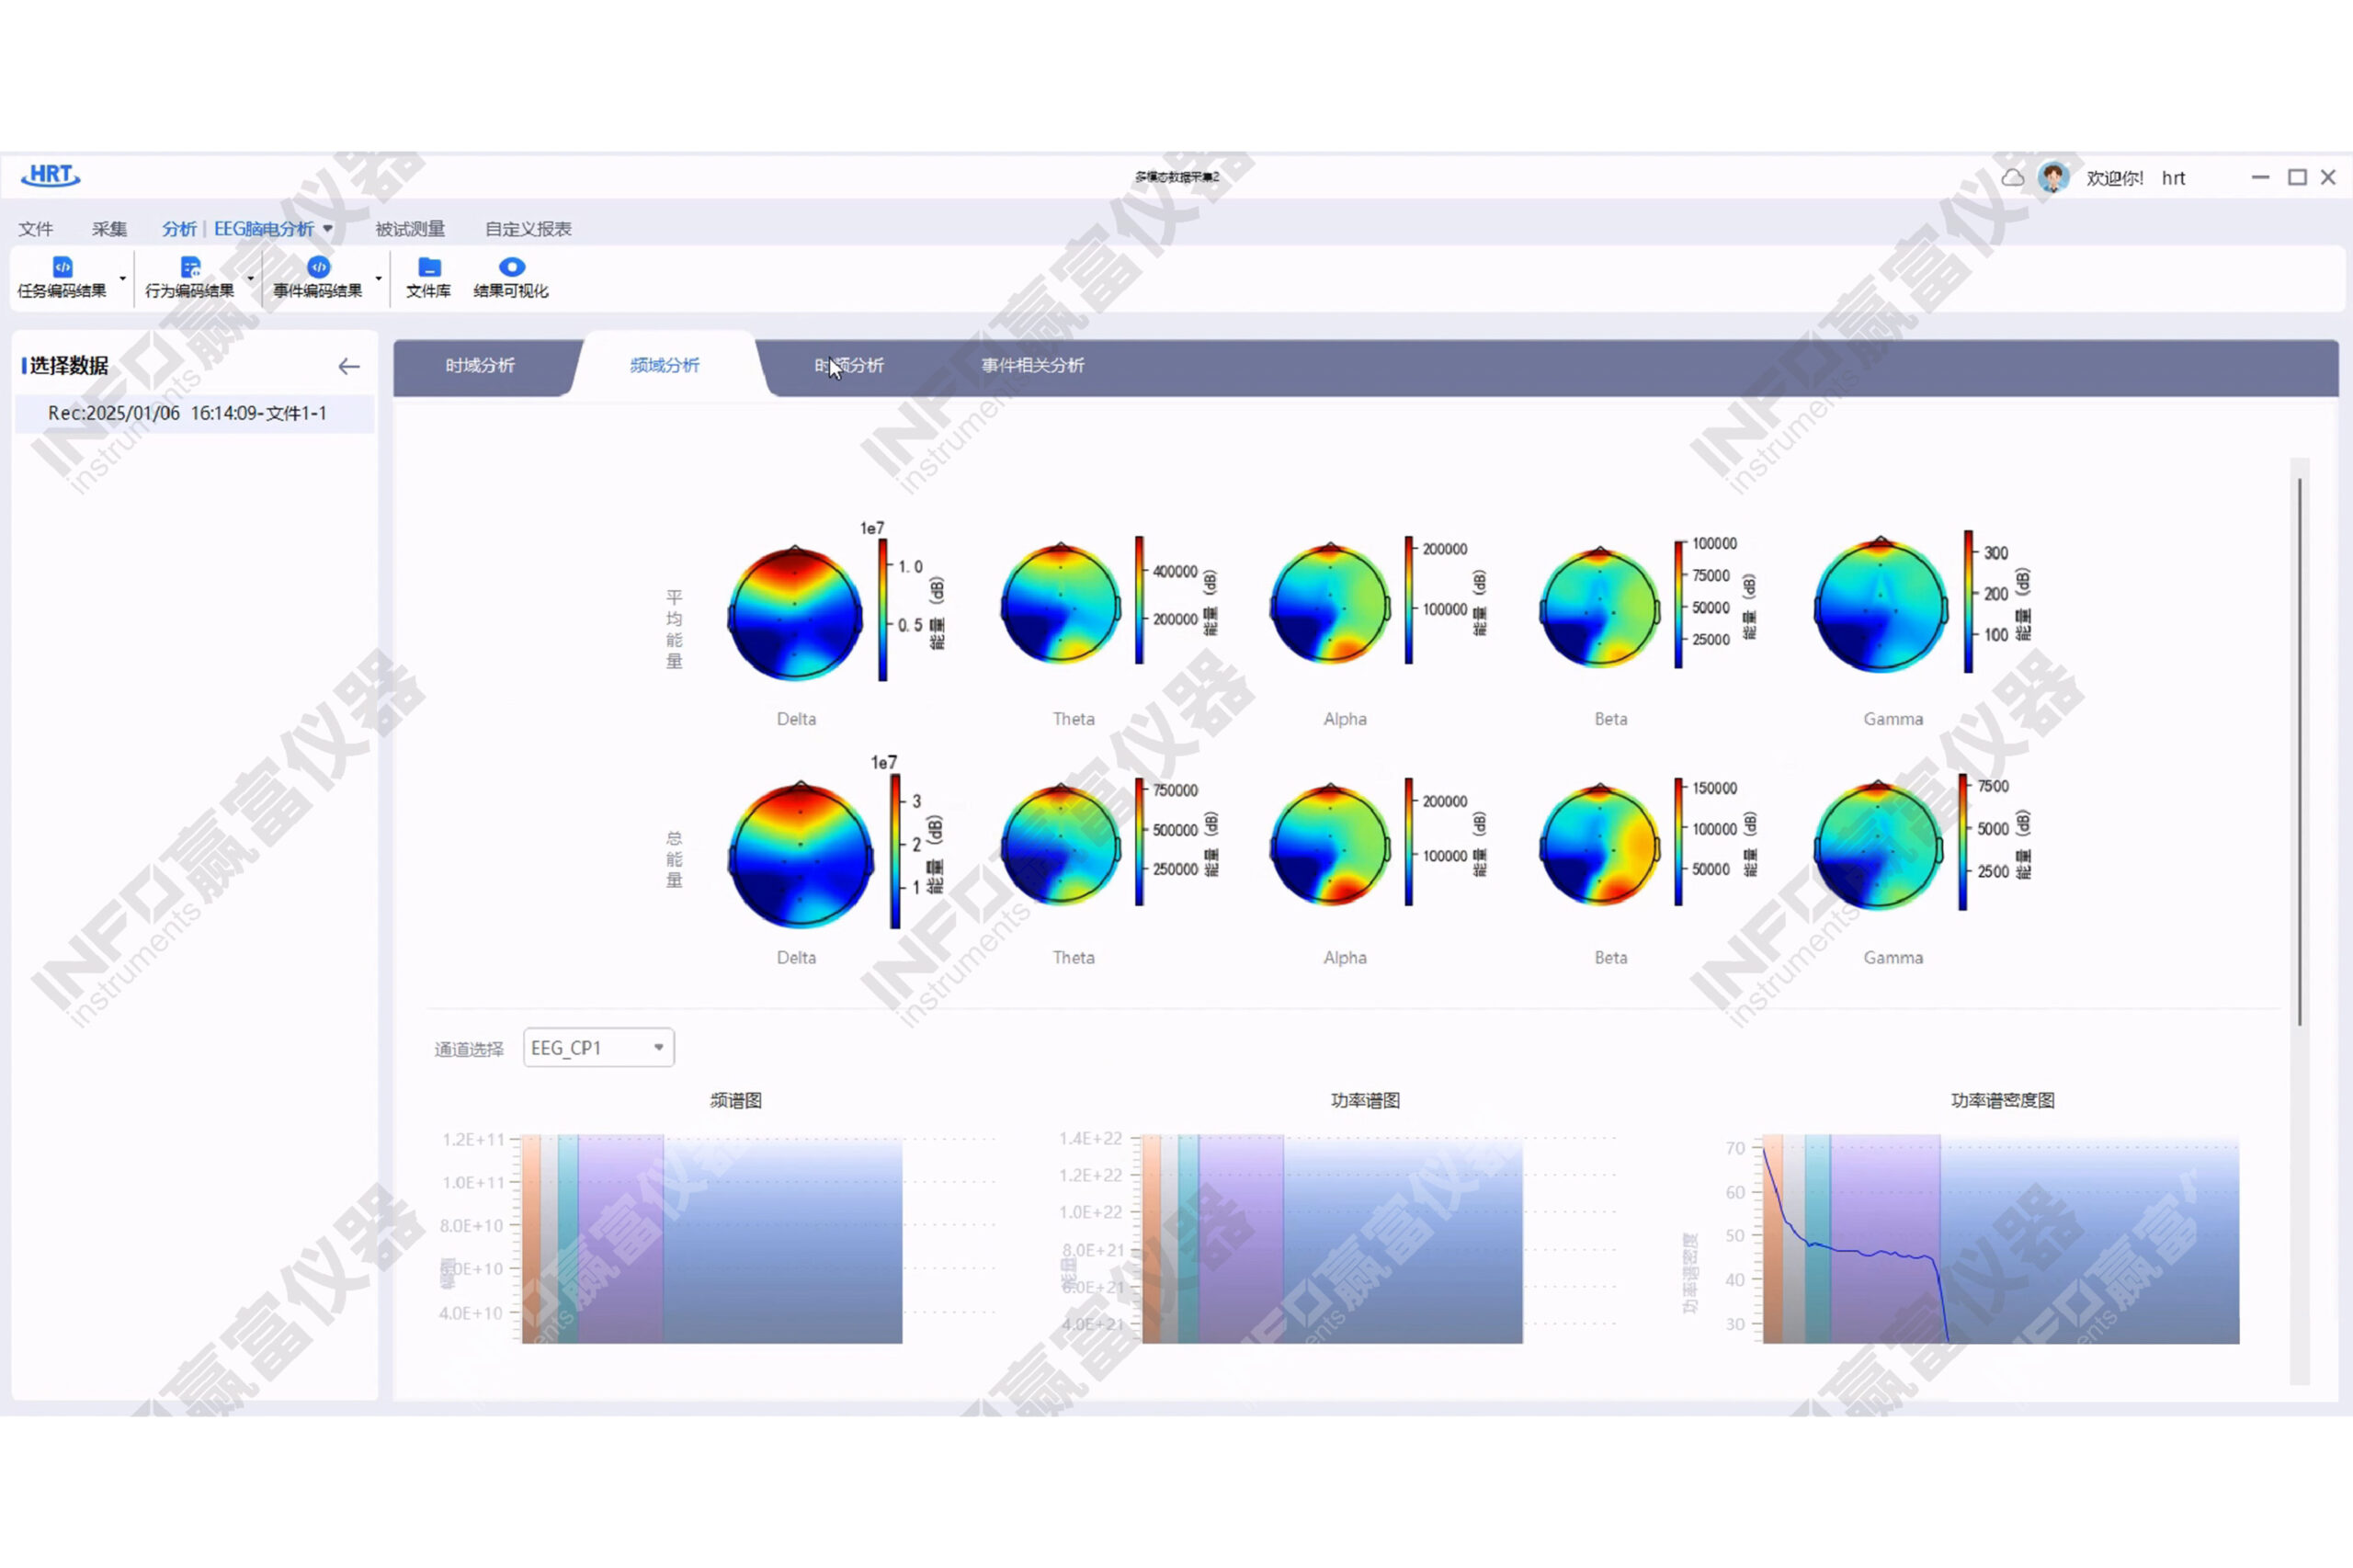Click the cloud sync icon
Viewport: 2353px width, 1568px height.
coord(2012,178)
